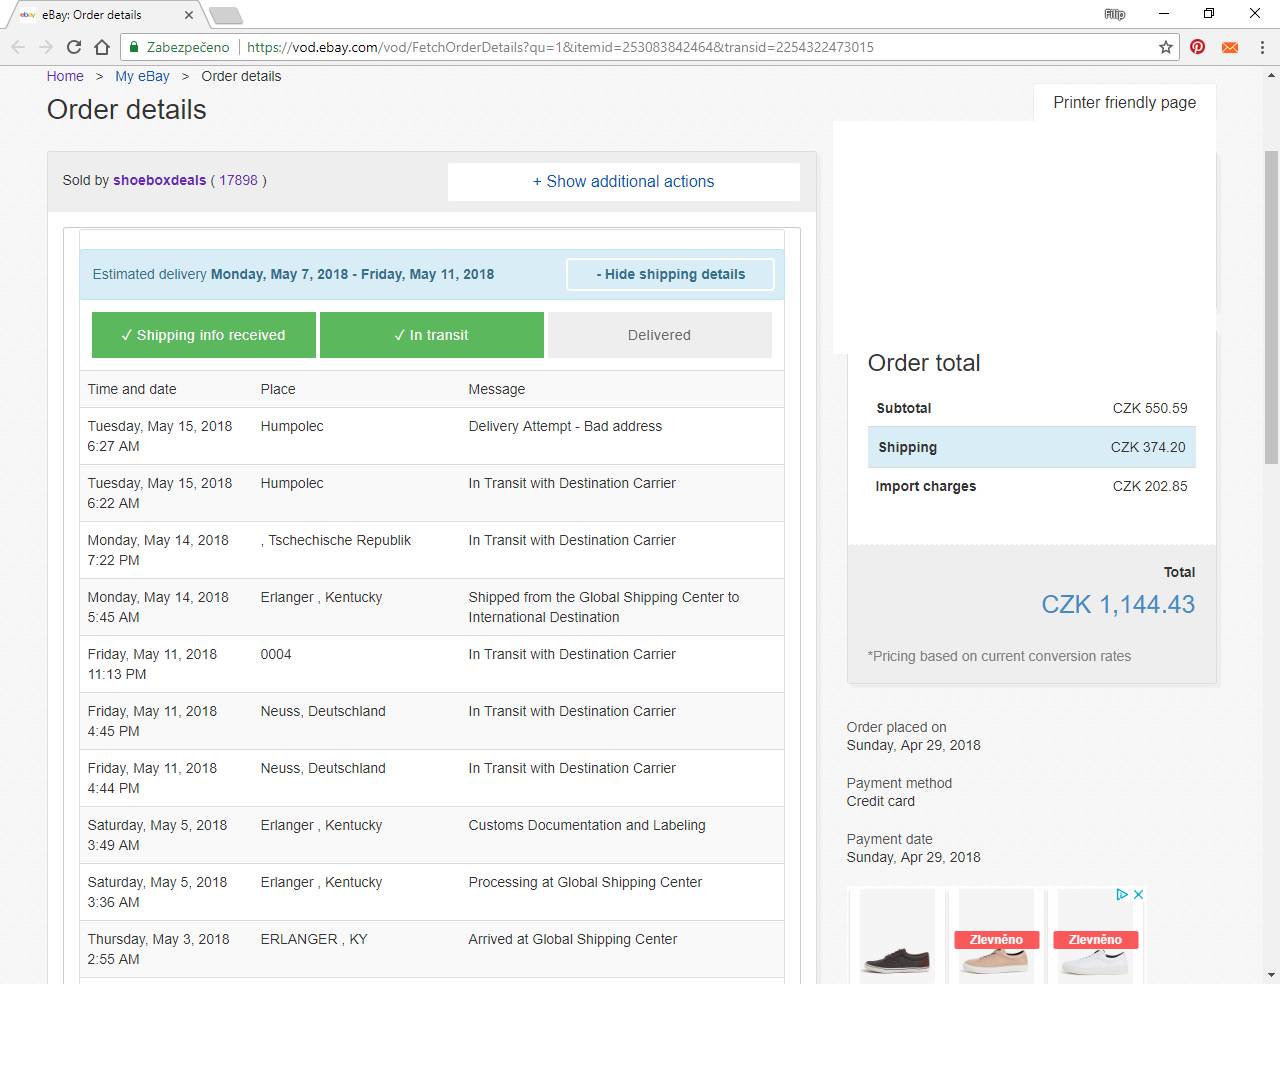The height and width of the screenshot is (1080, 1280).
Task: Click the address bar URL
Action: coord(560,47)
